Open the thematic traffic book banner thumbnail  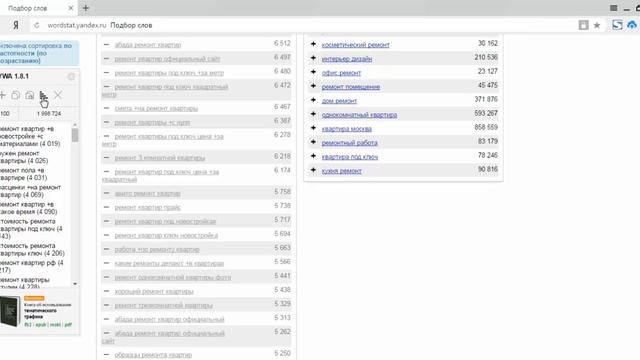[10, 311]
